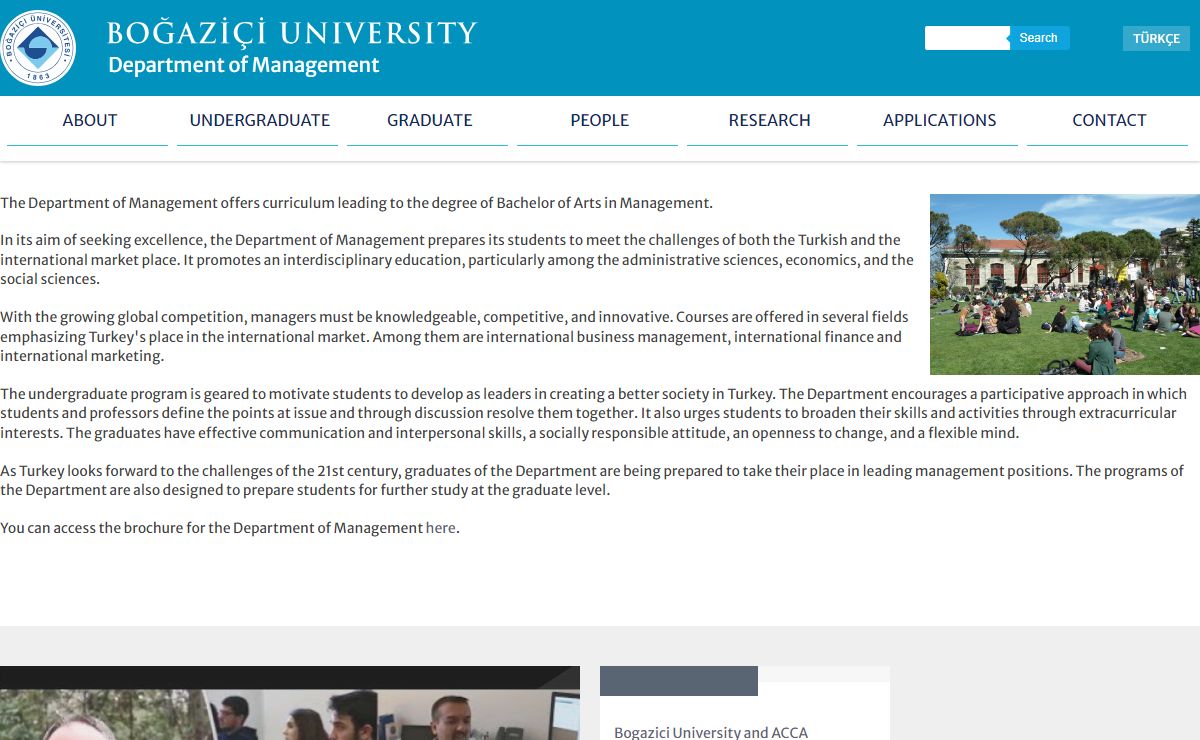
Task: Open the UNDERGRADUATE menu
Action: click(259, 121)
